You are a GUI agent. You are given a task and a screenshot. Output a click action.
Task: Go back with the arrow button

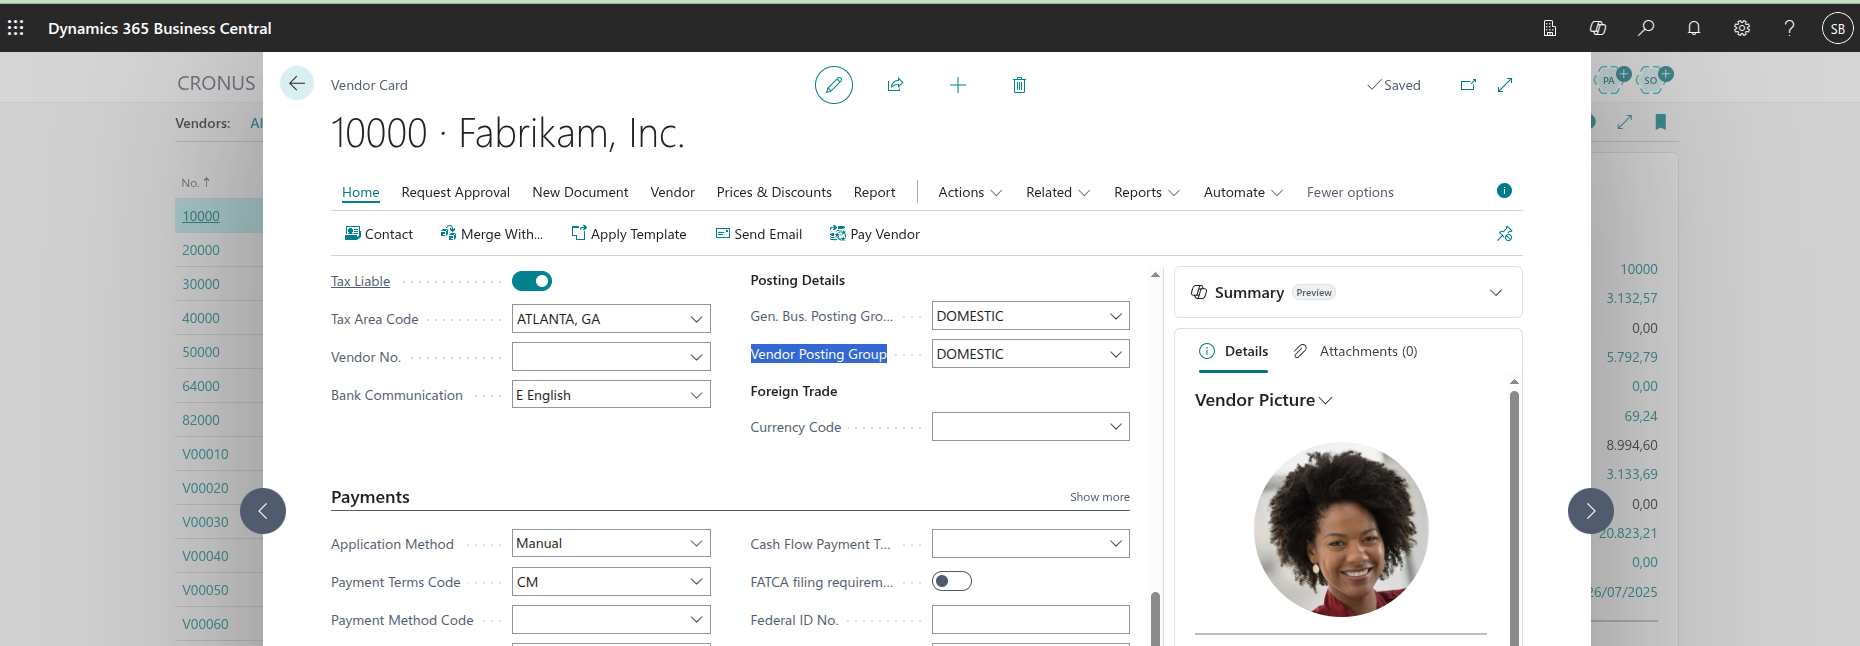point(297,84)
